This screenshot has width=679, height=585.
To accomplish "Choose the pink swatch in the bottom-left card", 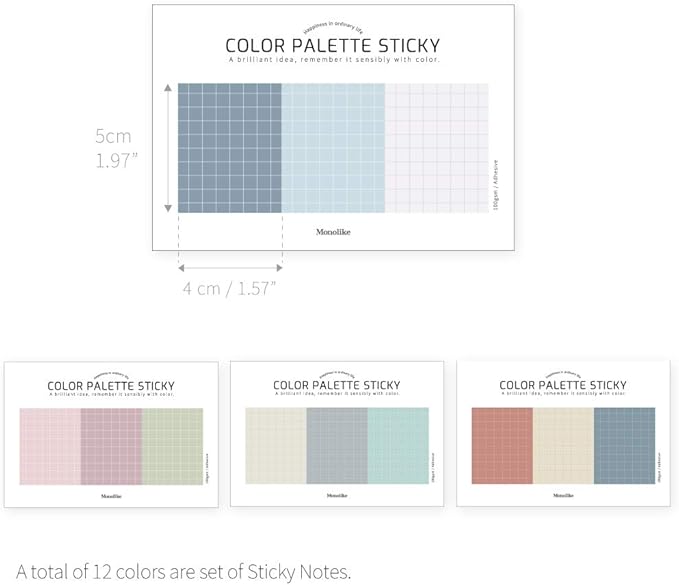I will click(x=50, y=446).
